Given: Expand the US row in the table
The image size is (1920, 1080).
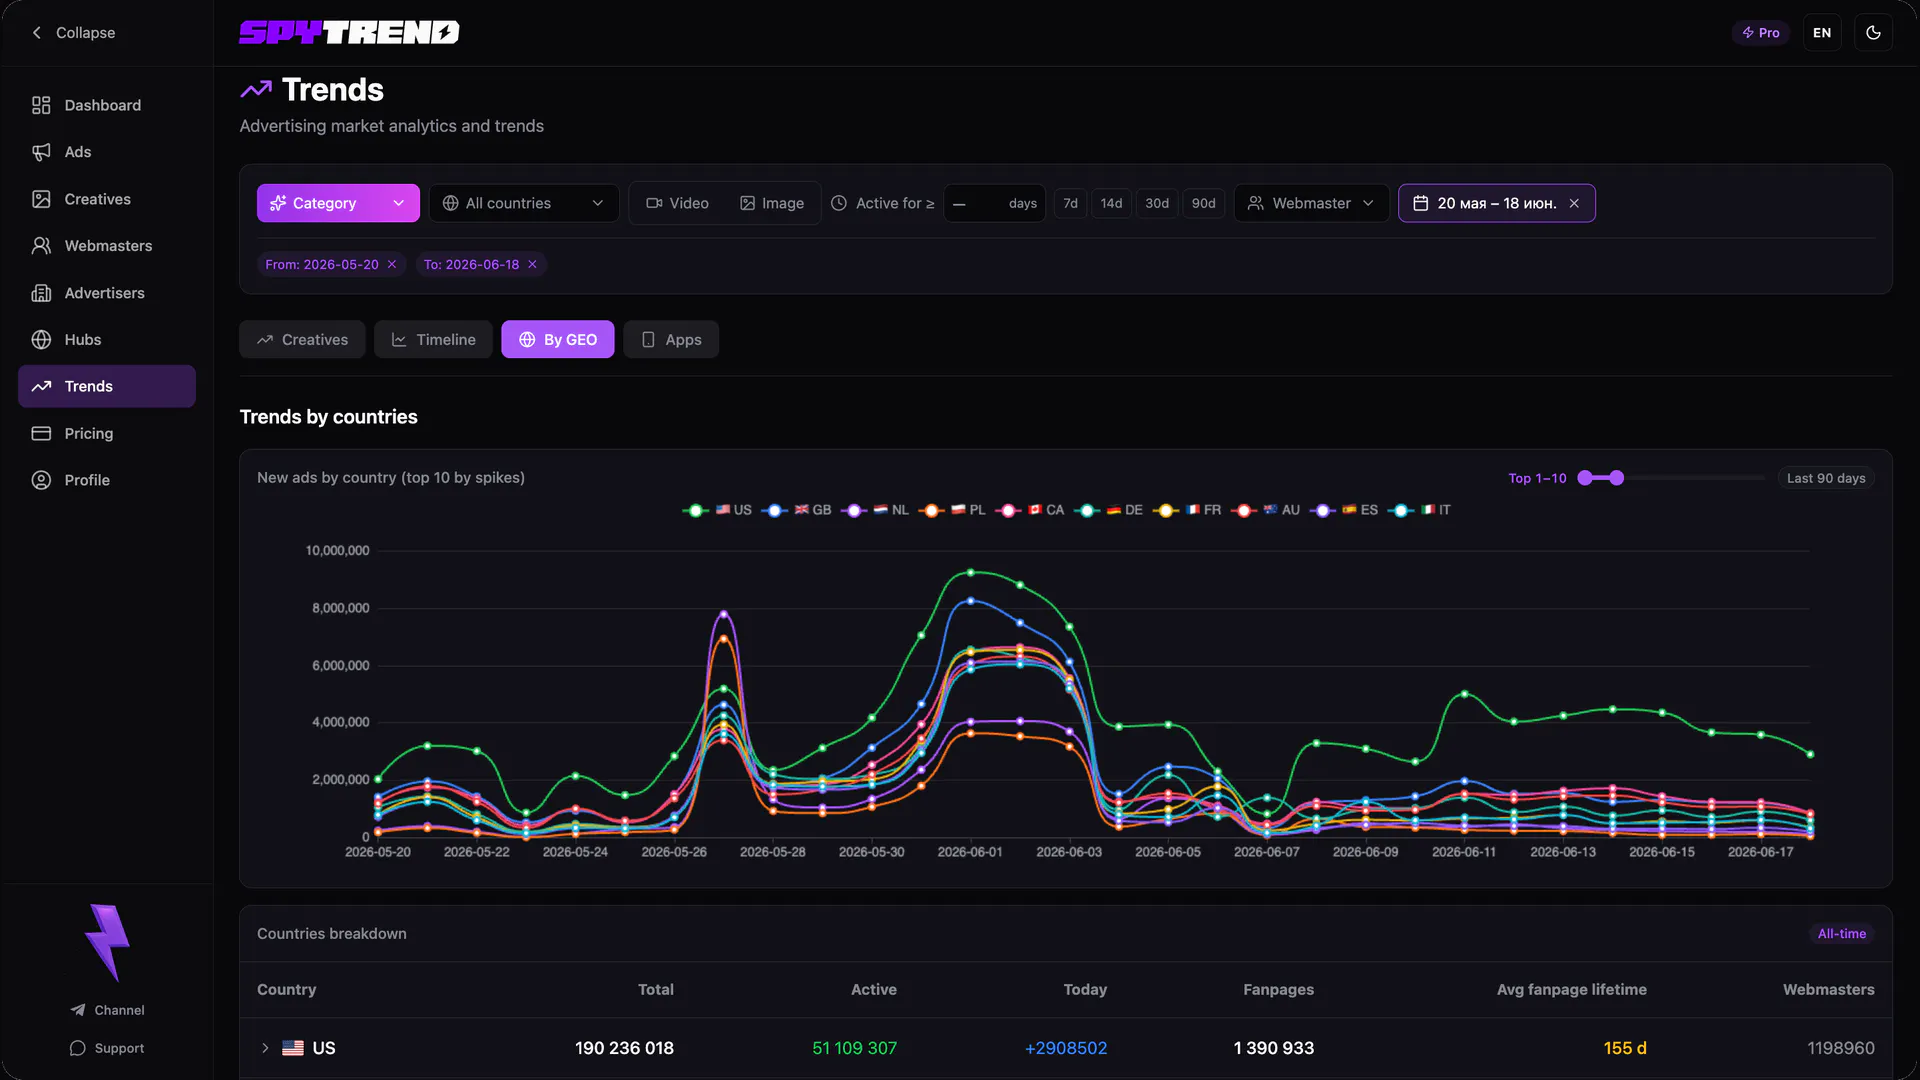Looking at the screenshot, I should [265, 1048].
